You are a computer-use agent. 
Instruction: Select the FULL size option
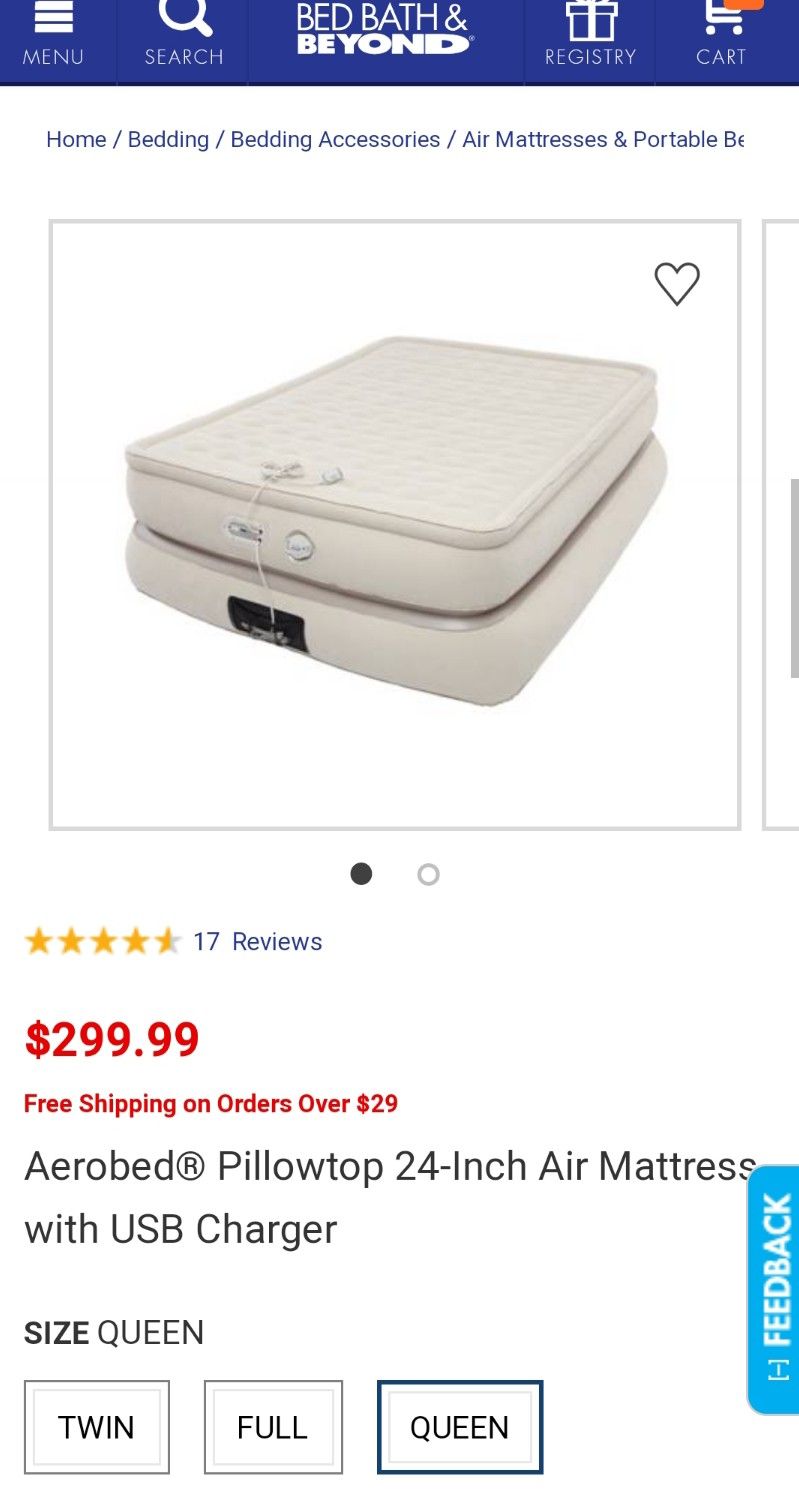click(x=273, y=1427)
